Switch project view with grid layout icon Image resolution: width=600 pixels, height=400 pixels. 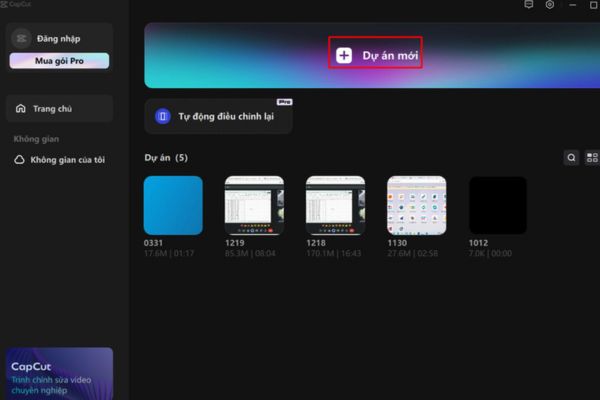(591, 158)
